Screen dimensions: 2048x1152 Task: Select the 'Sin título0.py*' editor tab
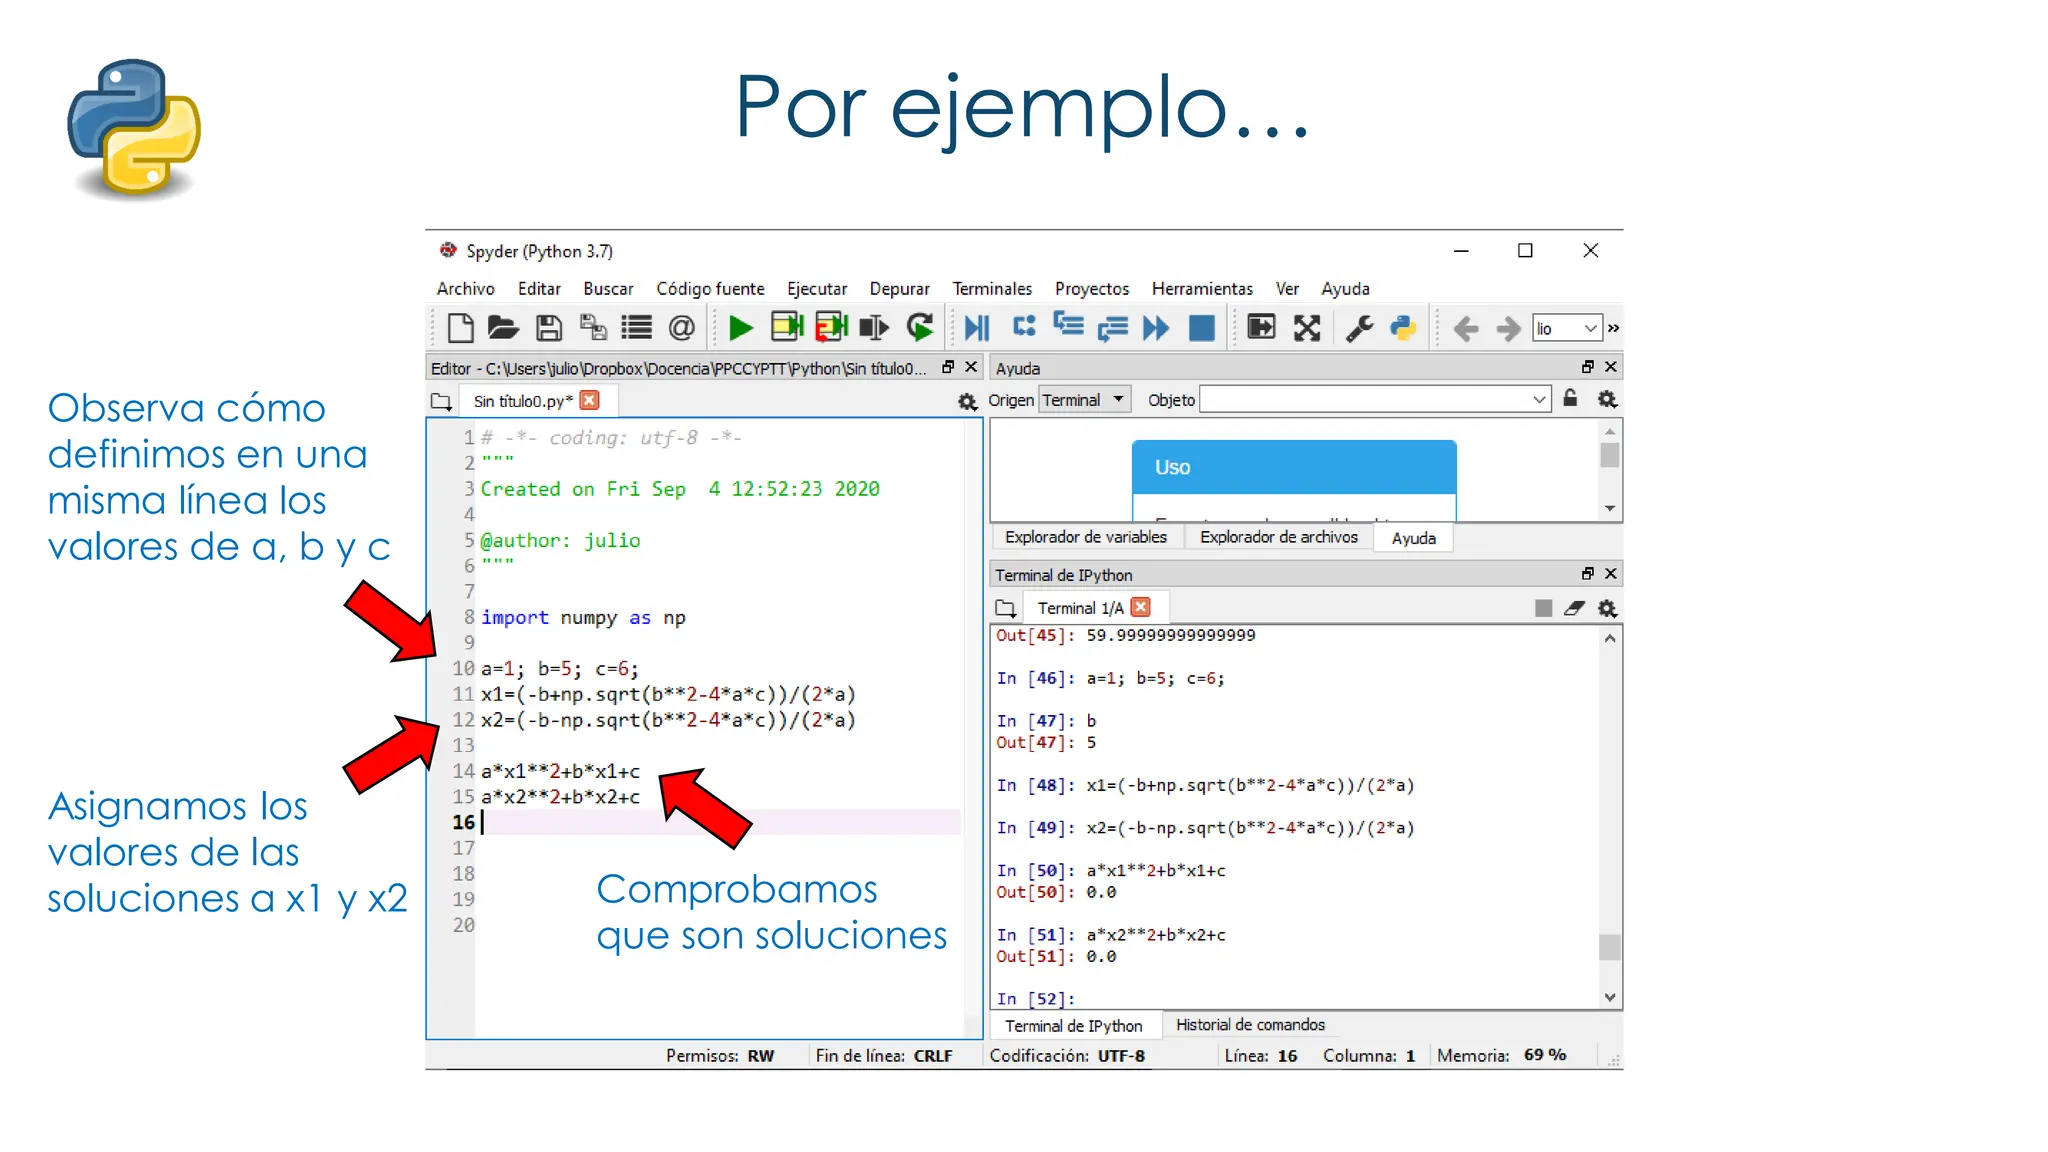pyautogui.click(x=523, y=401)
